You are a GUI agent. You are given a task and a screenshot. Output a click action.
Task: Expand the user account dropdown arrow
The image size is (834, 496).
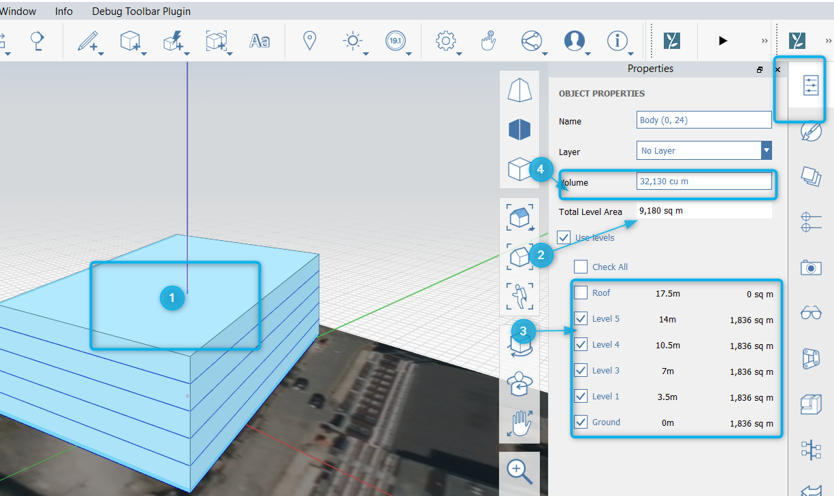coord(588,54)
